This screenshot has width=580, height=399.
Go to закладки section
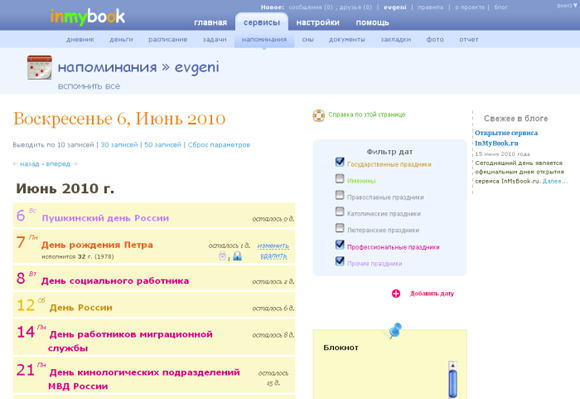click(396, 40)
